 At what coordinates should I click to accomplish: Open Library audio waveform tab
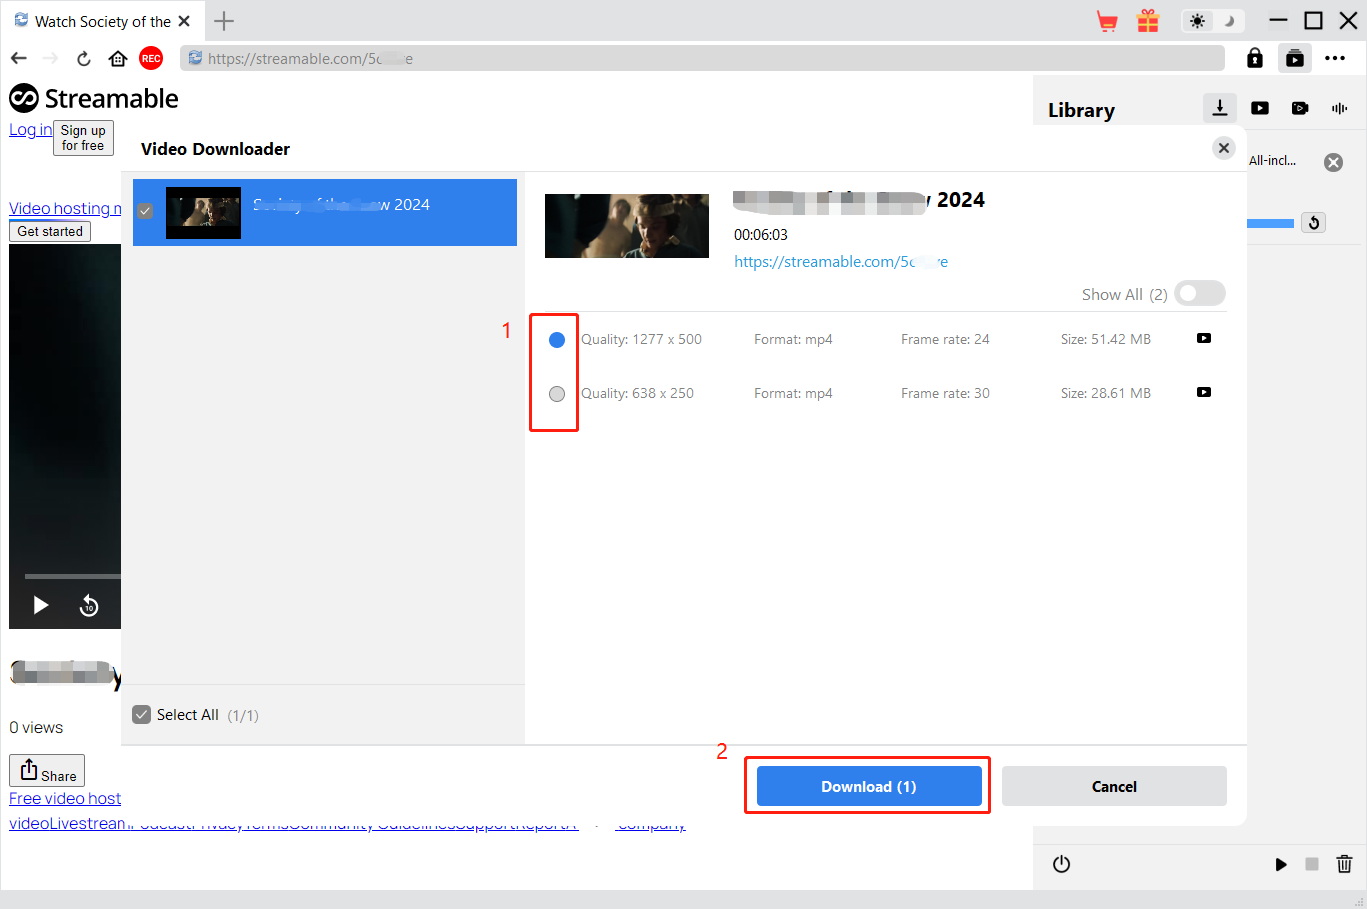pos(1339,108)
